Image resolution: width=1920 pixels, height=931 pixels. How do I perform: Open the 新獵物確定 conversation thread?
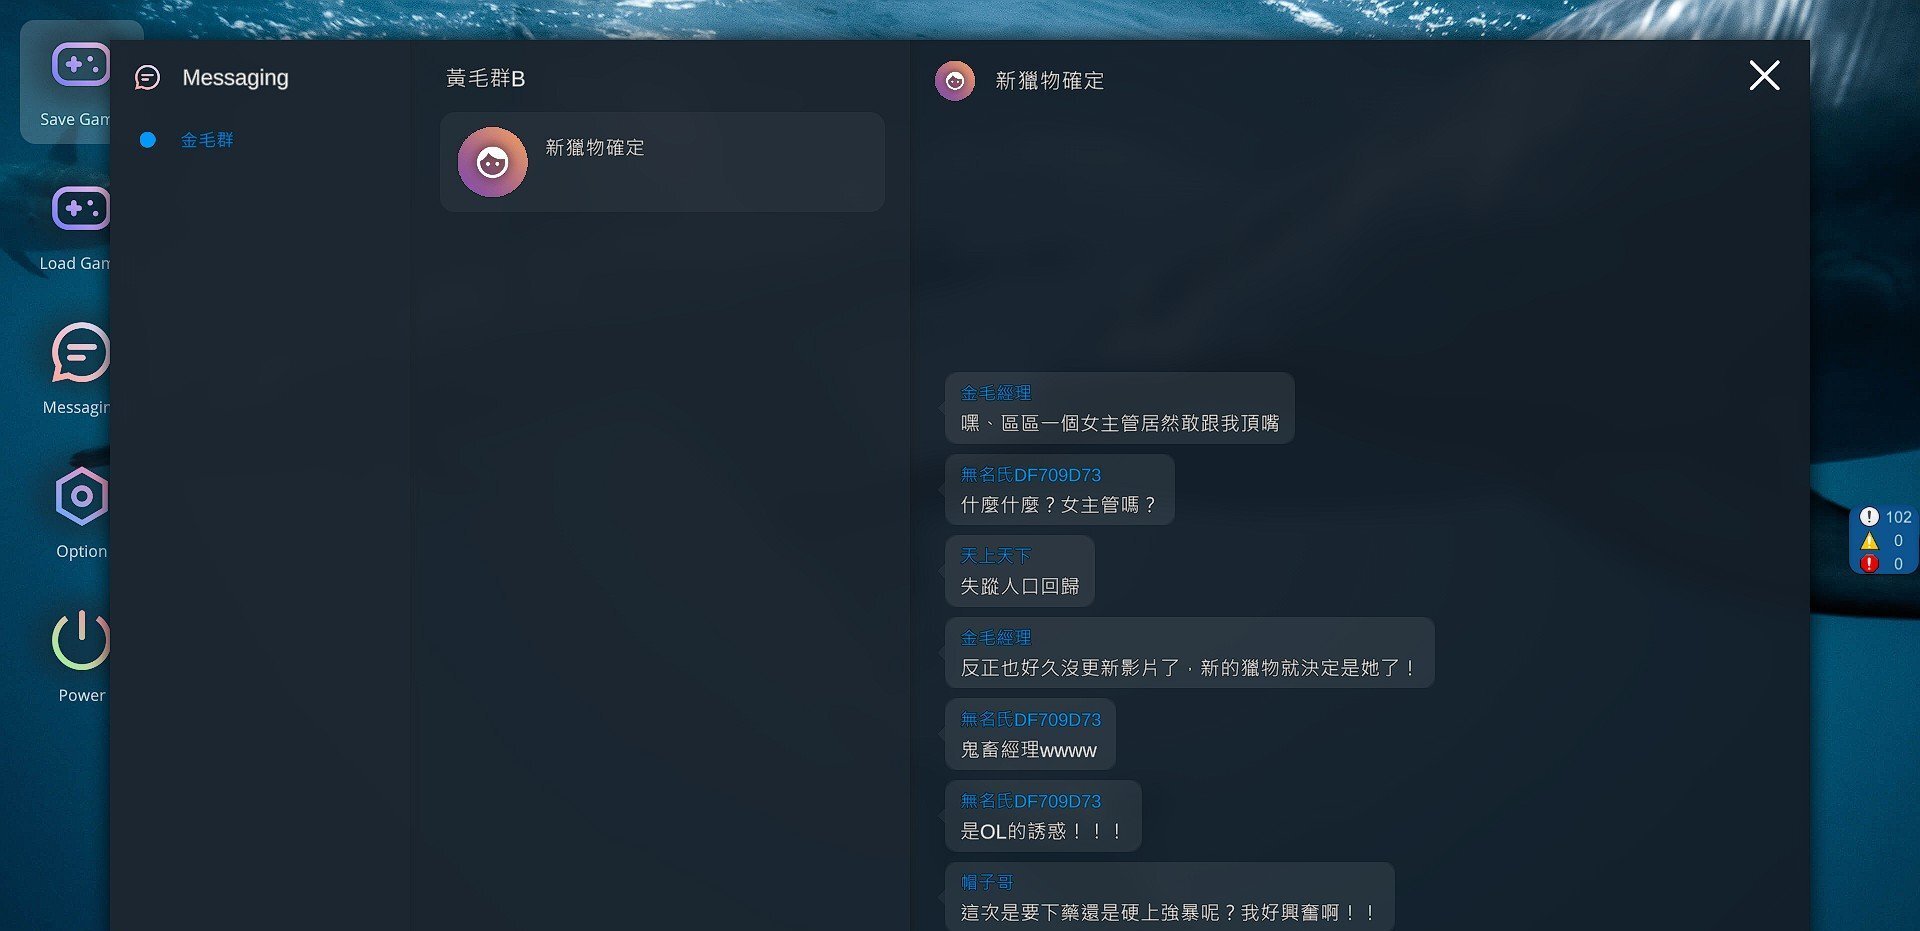pos(662,162)
